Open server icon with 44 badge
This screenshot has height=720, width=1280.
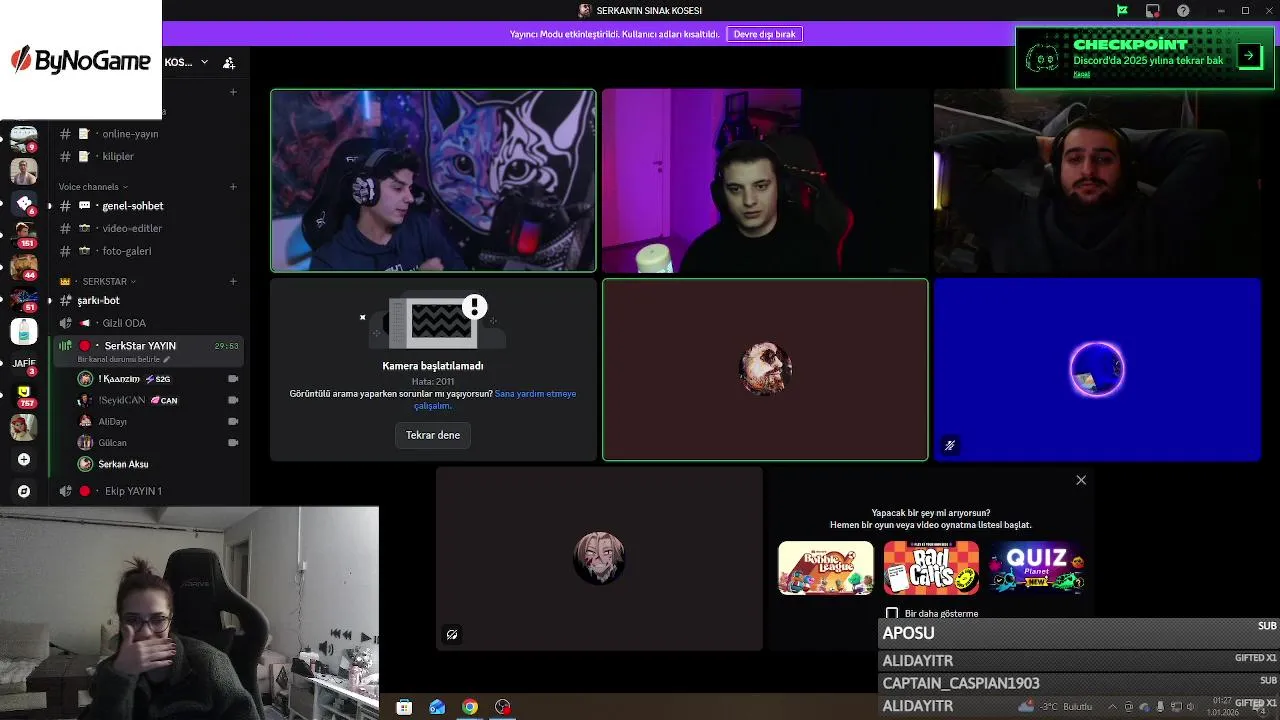(24, 268)
